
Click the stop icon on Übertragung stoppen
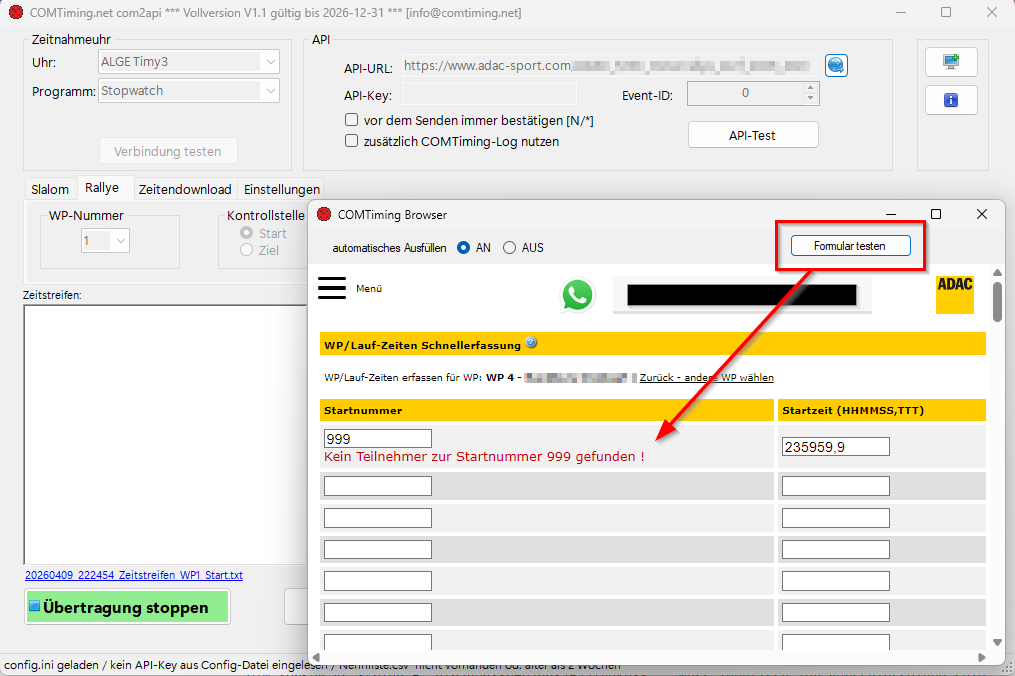coord(34,607)
